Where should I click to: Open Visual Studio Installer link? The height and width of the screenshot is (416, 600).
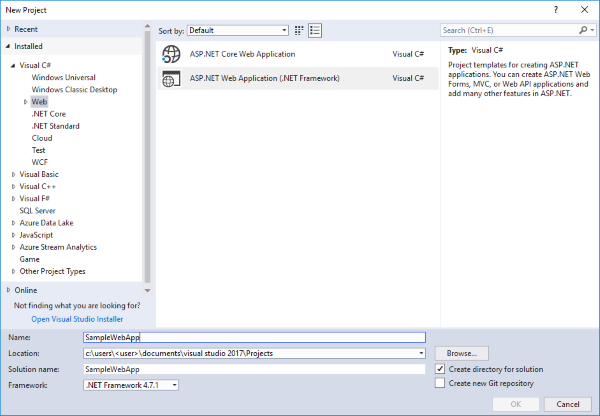[x=77, y=319]
